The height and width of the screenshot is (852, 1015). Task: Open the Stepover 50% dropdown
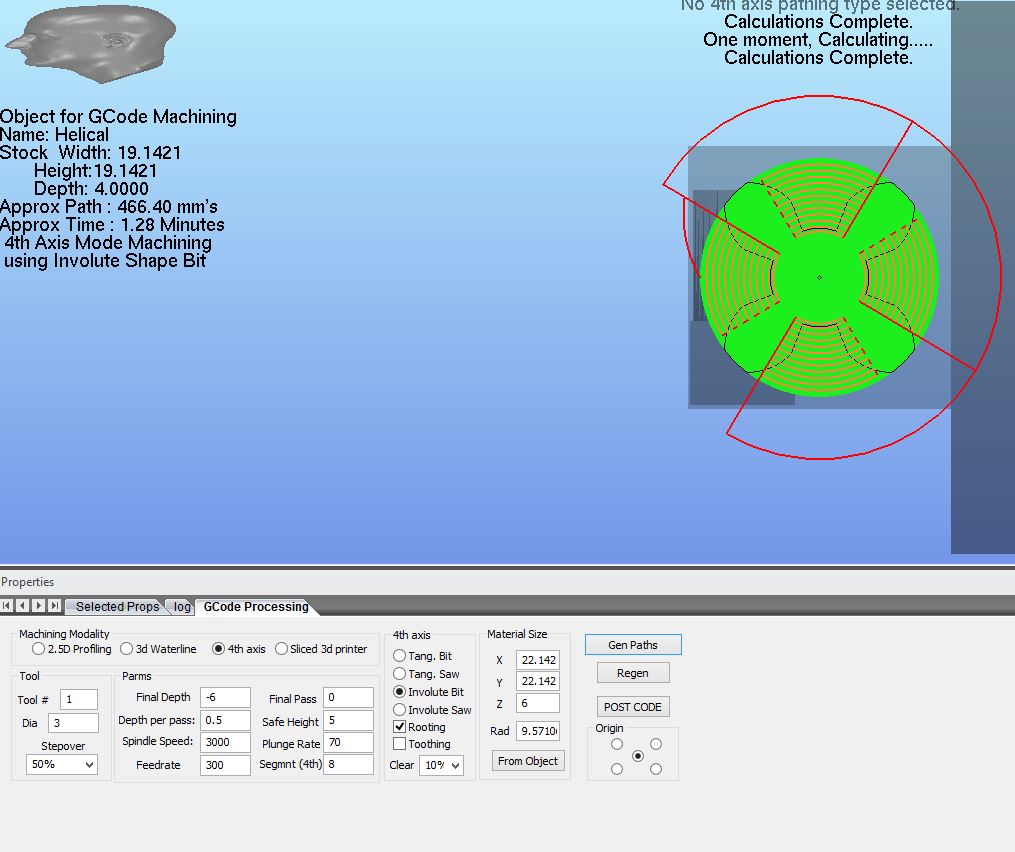62,764
